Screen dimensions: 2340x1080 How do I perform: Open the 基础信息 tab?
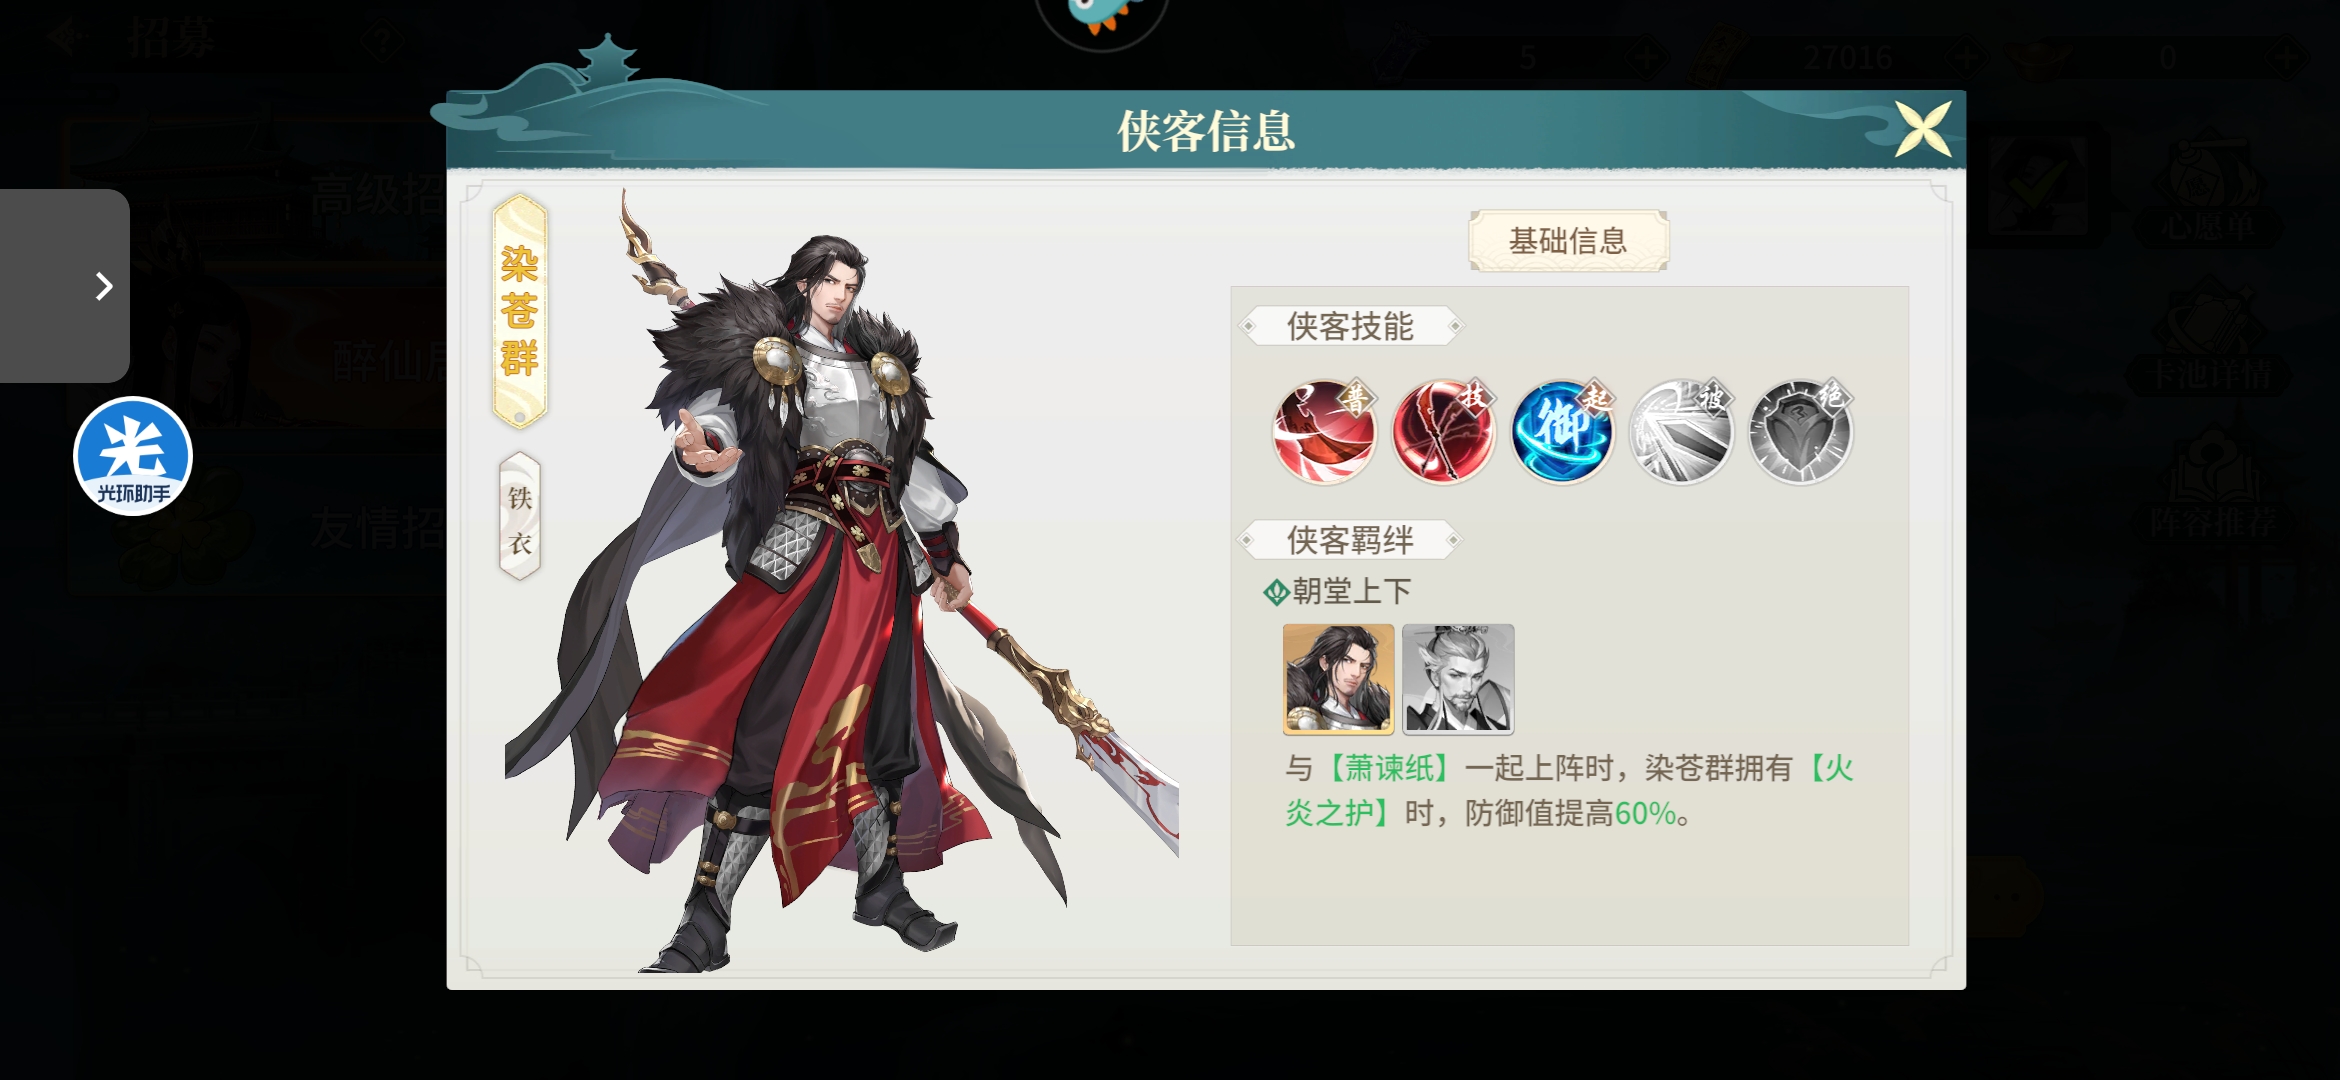1568,241
